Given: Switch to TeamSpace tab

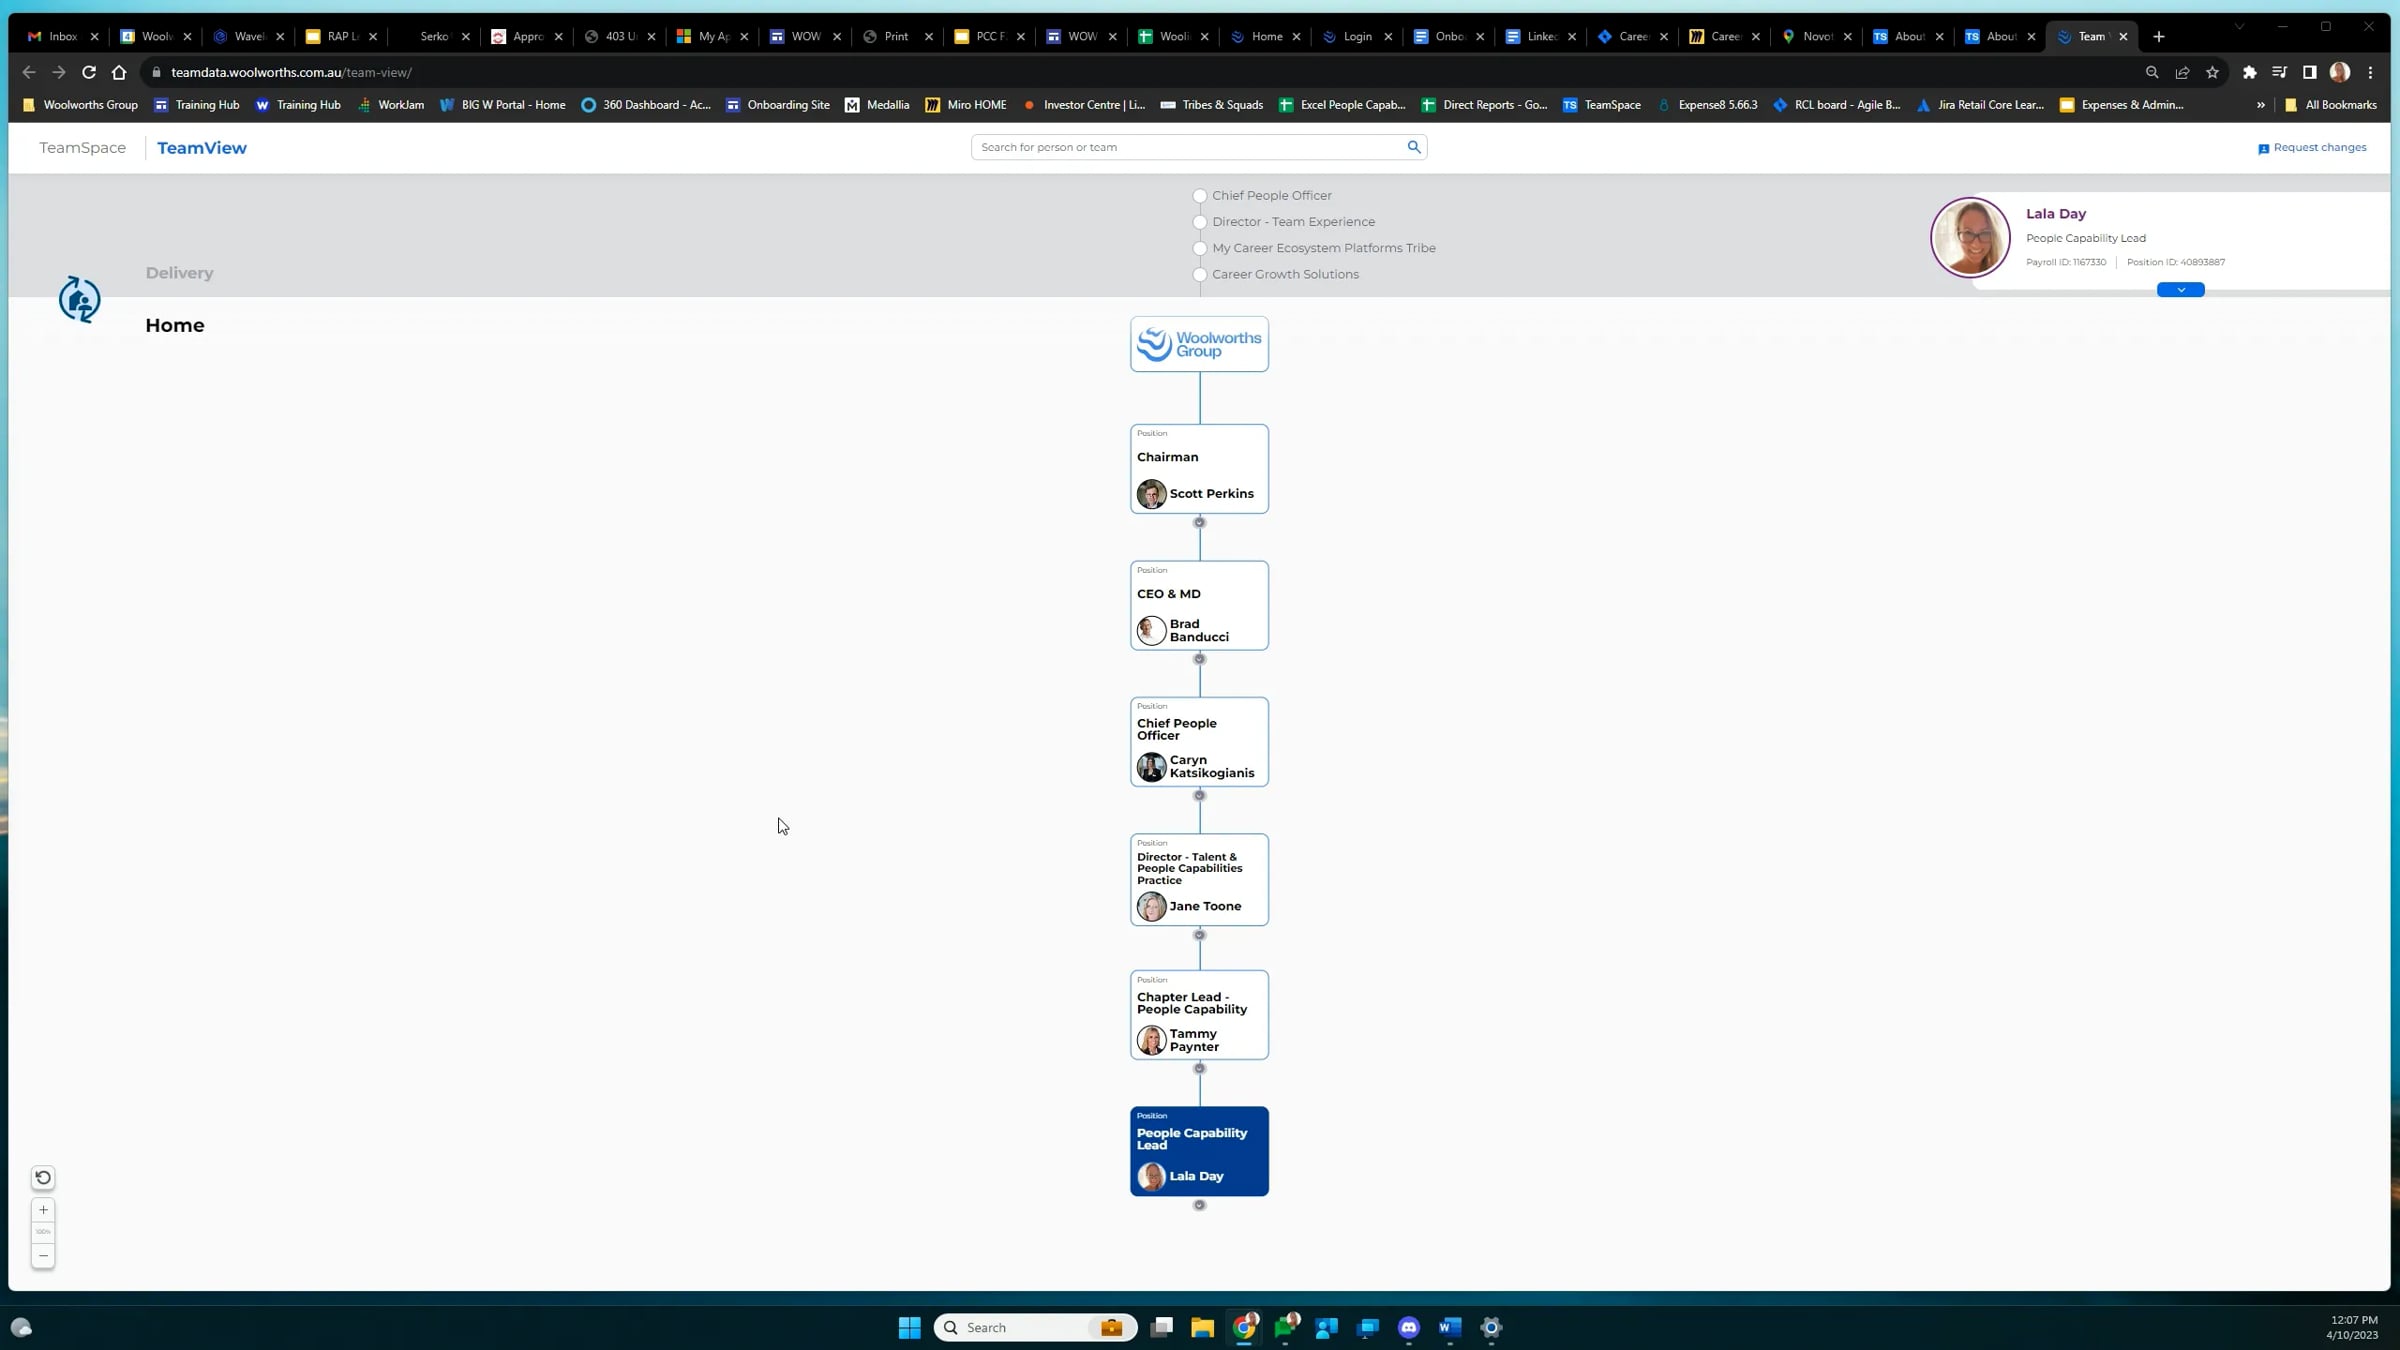Looking at the screenshot, I should [x=83, y=148].
